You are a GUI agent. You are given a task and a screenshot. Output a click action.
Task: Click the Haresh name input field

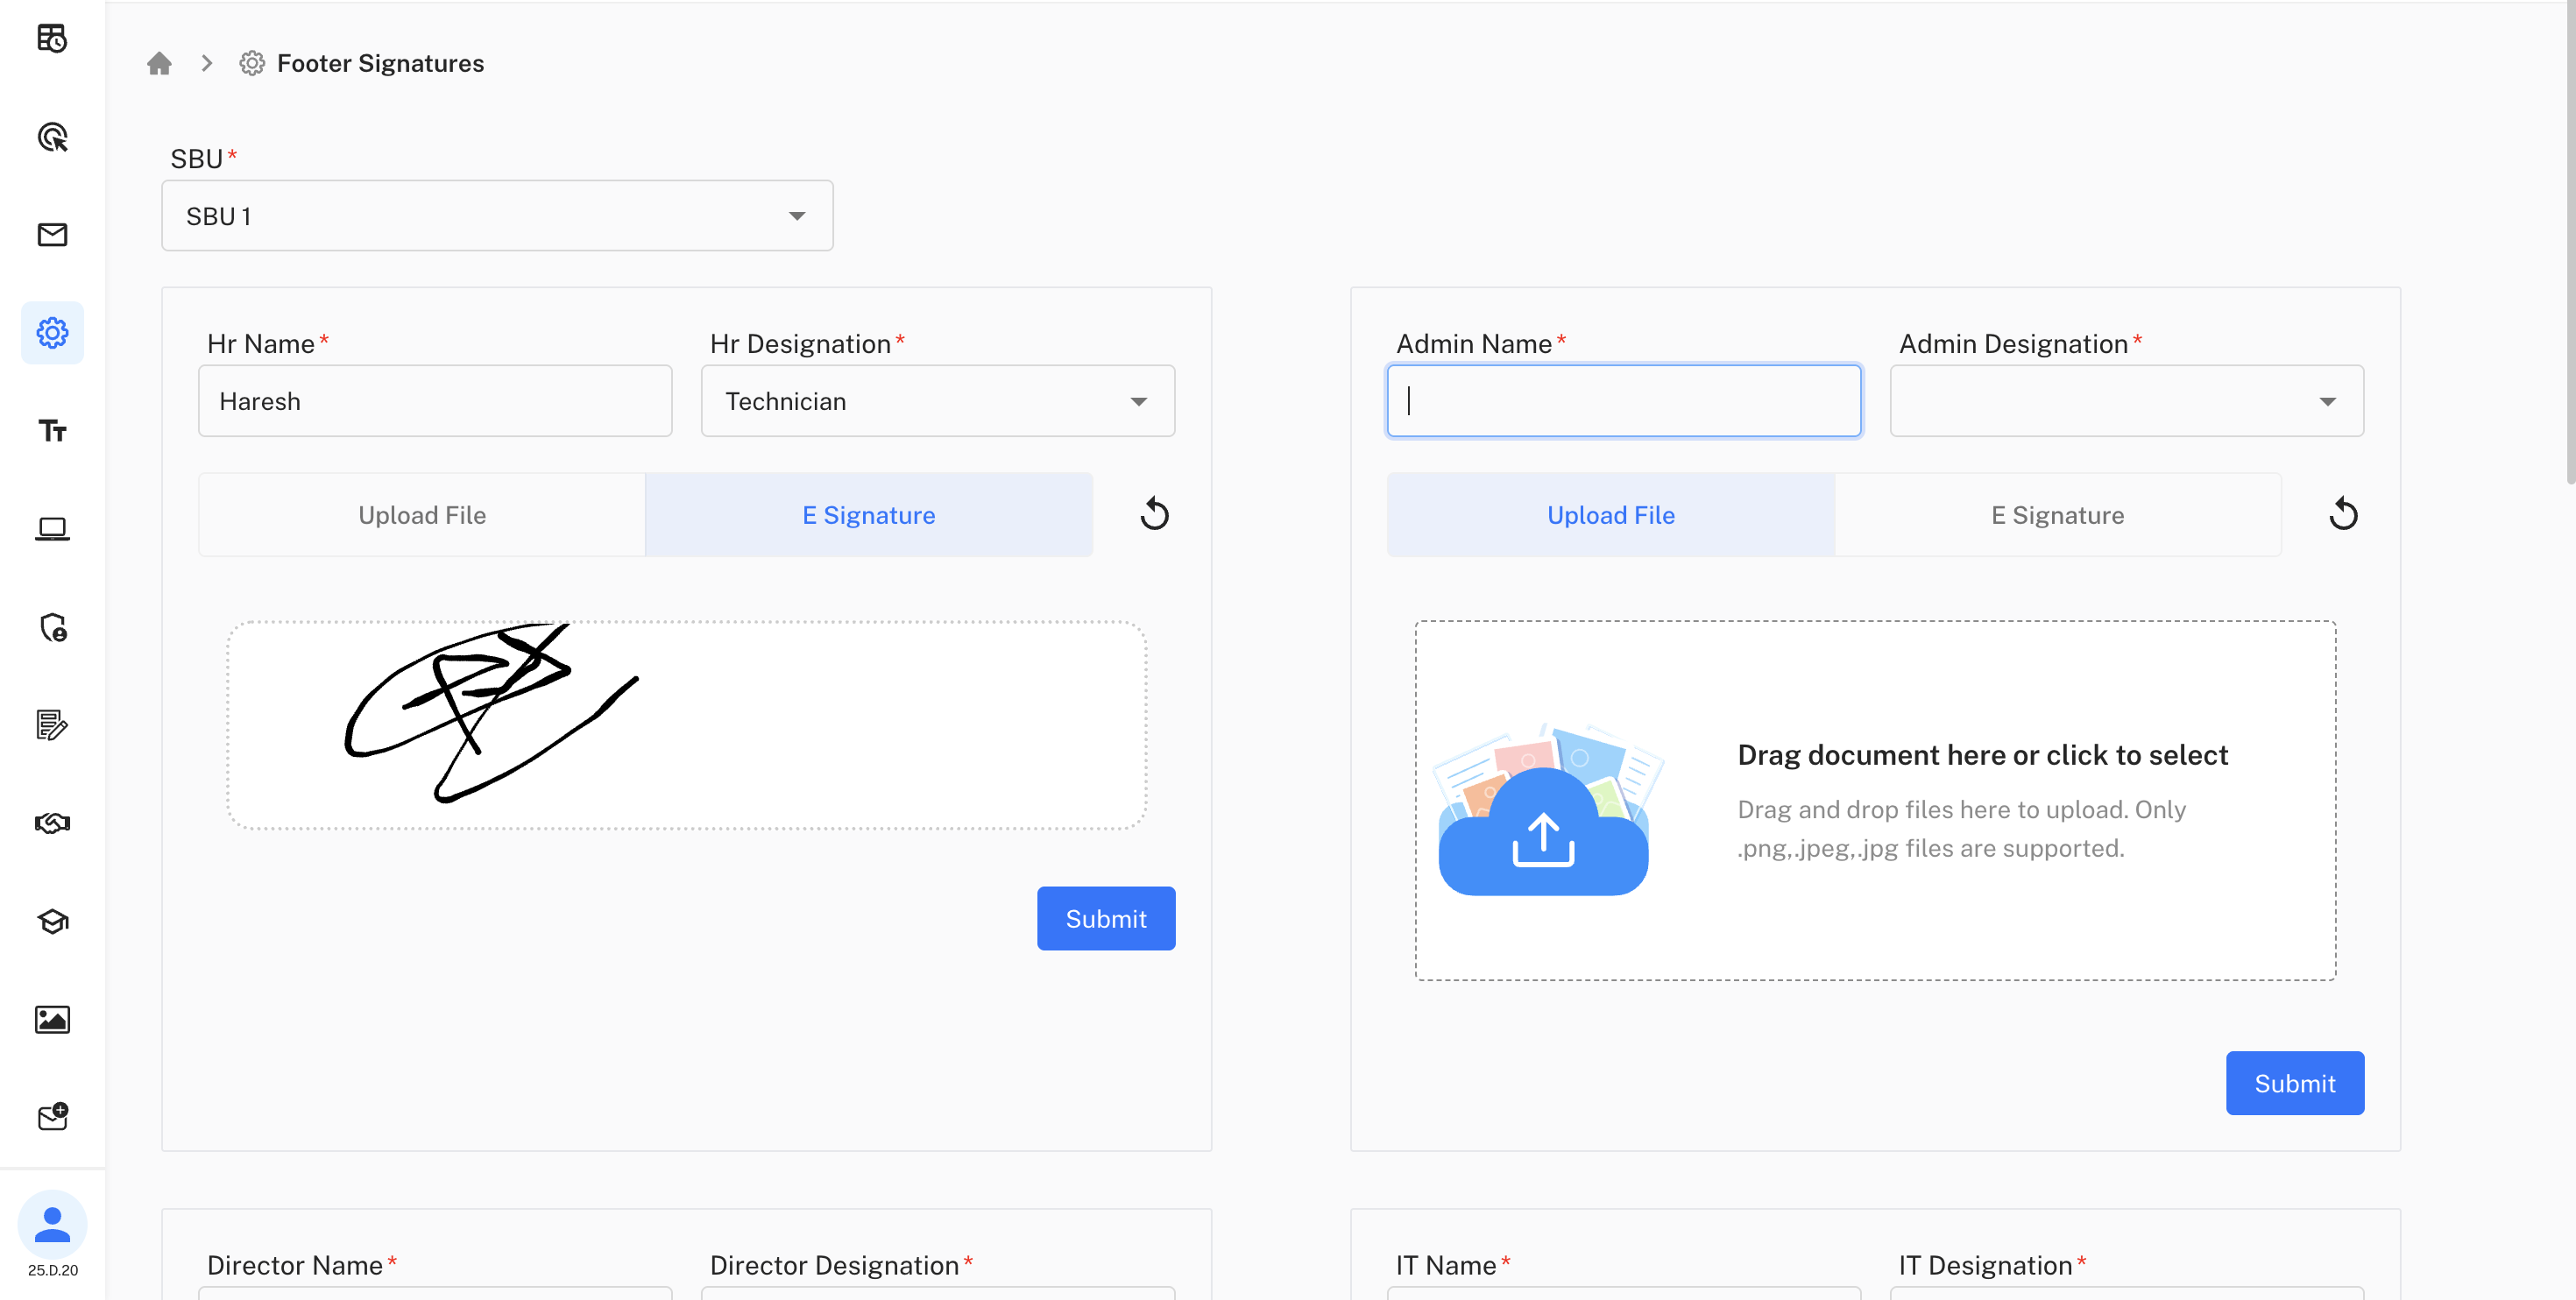(435, 401)
